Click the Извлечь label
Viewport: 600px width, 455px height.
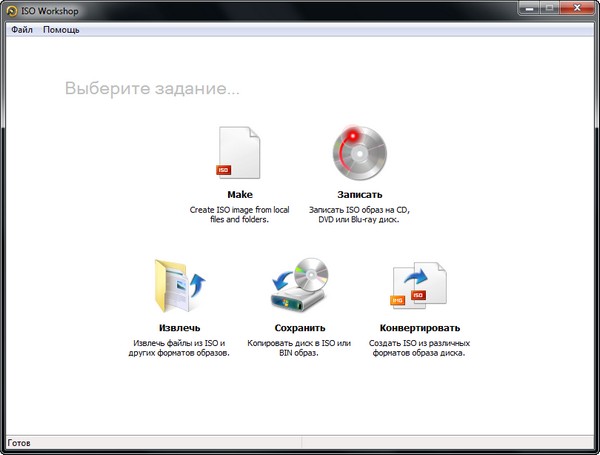(x=179, y=328)
